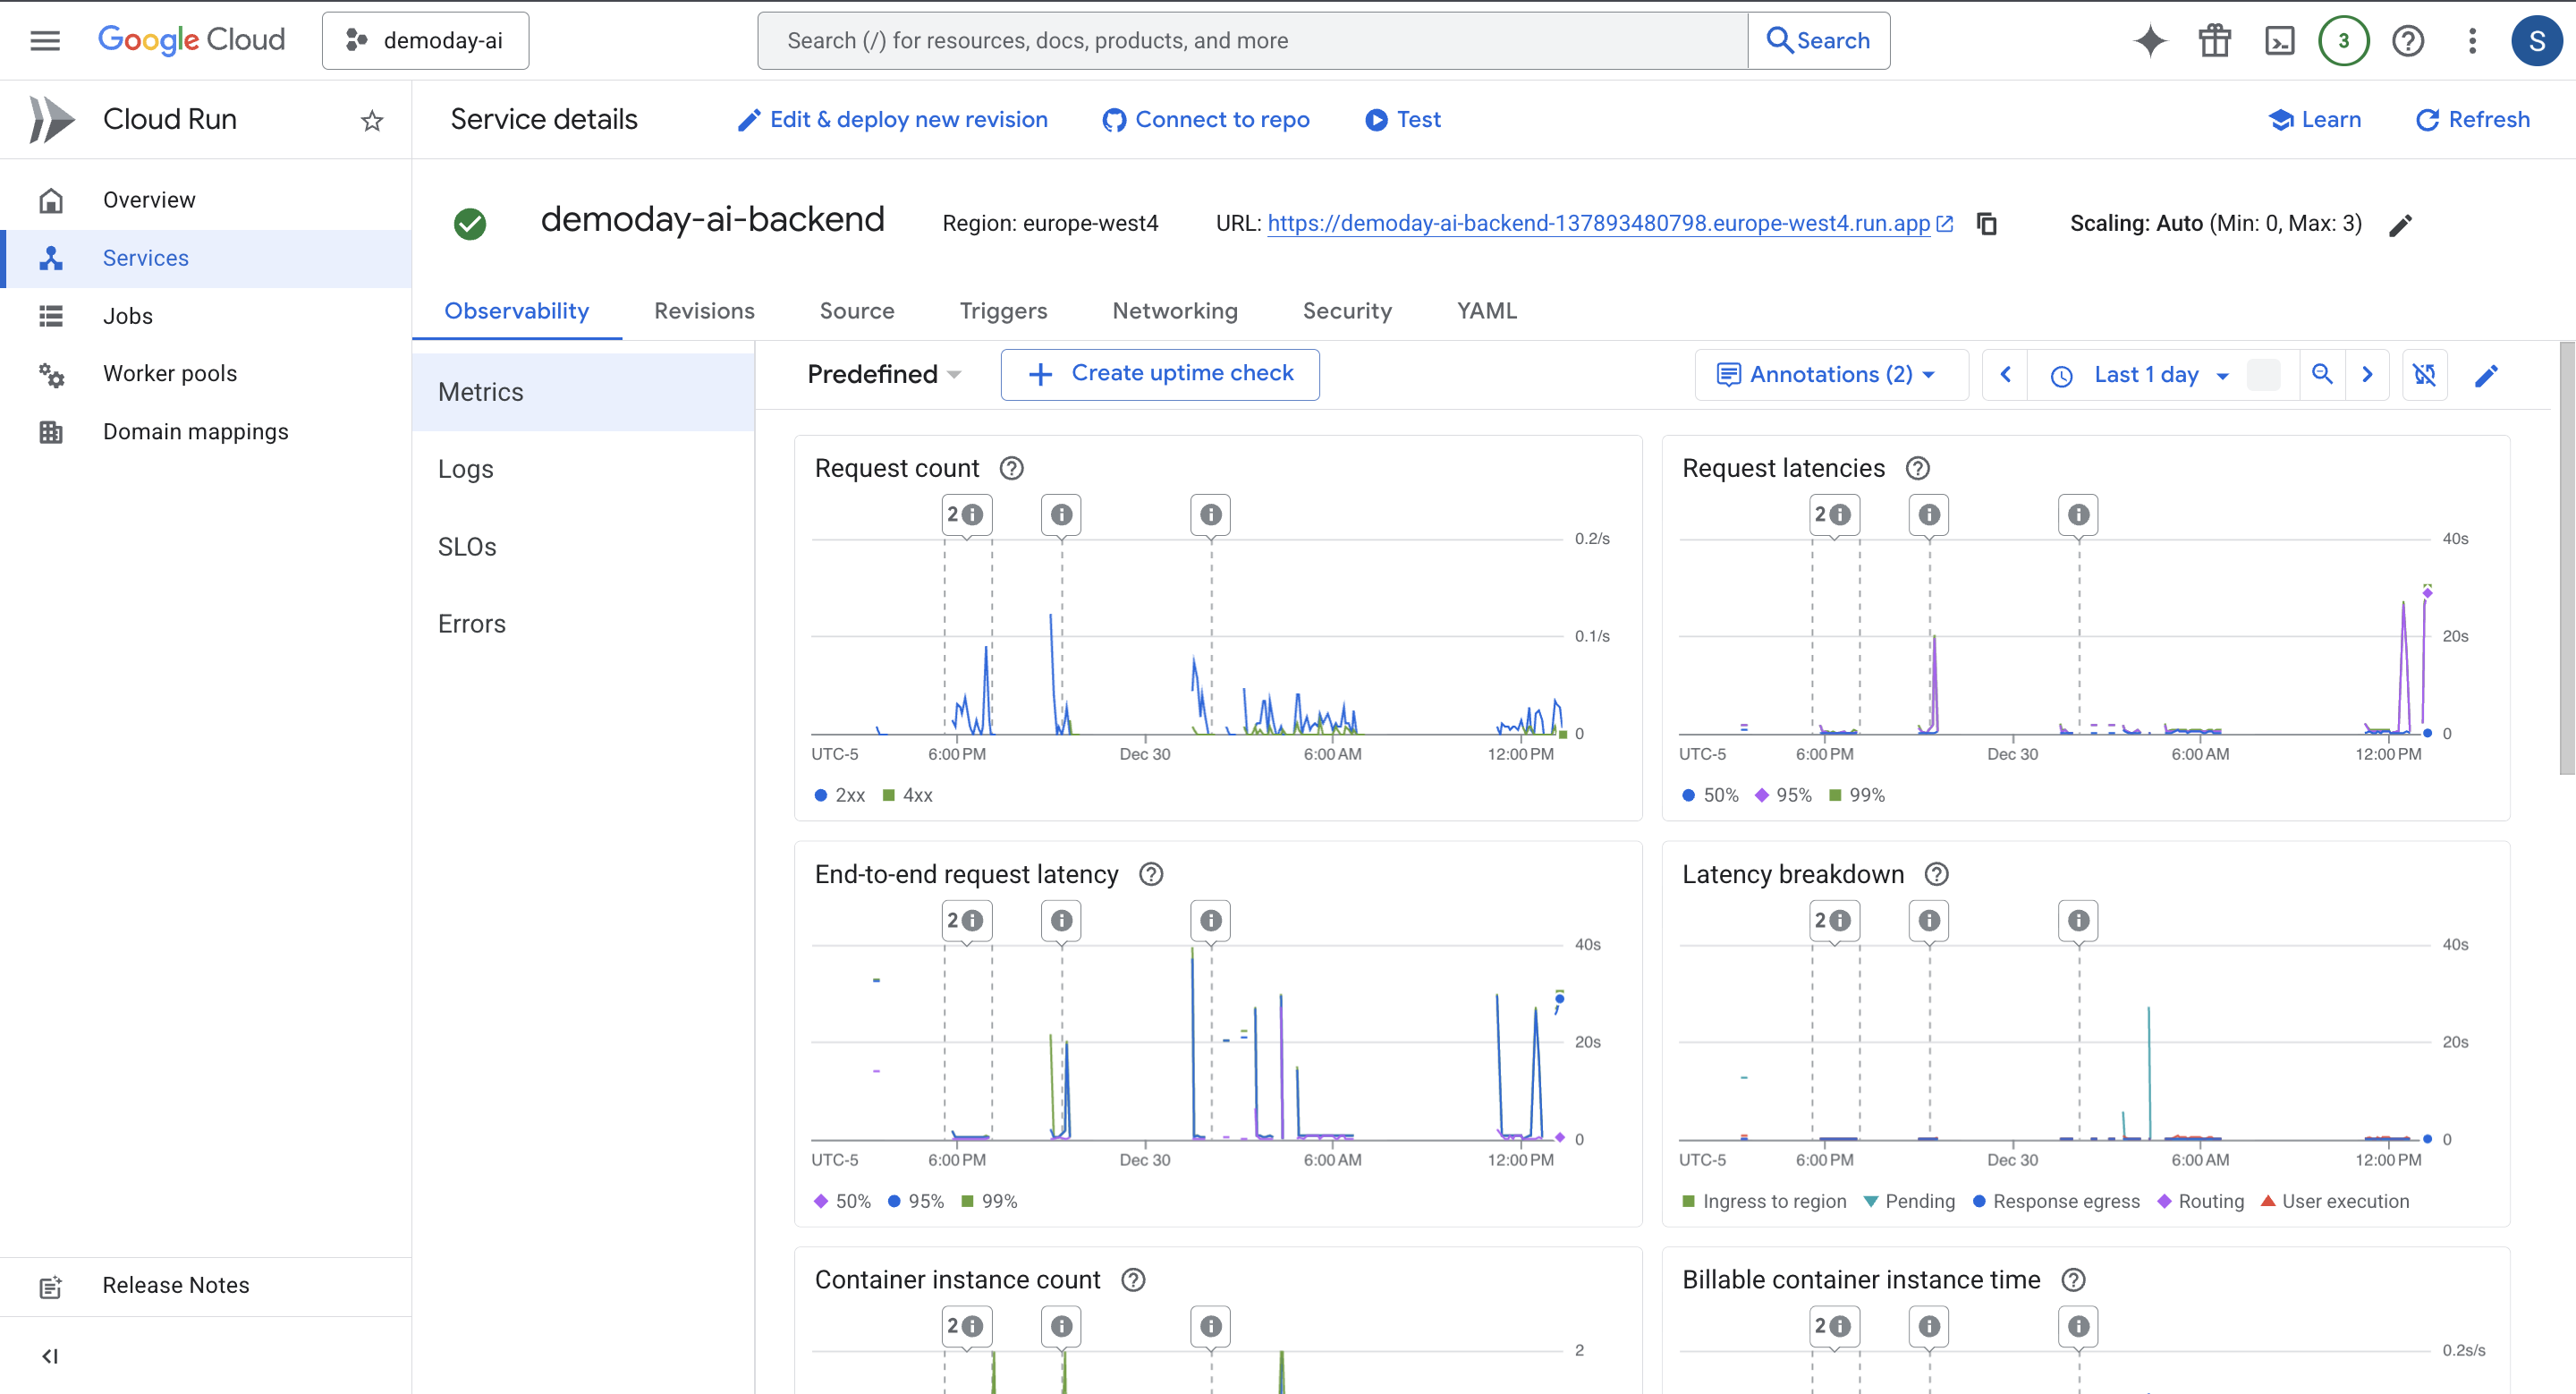Expand the Predefined dashboard dropdown
Image resolution: width=2576 pixels, height=1394 pixels.
[x=884, y=375]
